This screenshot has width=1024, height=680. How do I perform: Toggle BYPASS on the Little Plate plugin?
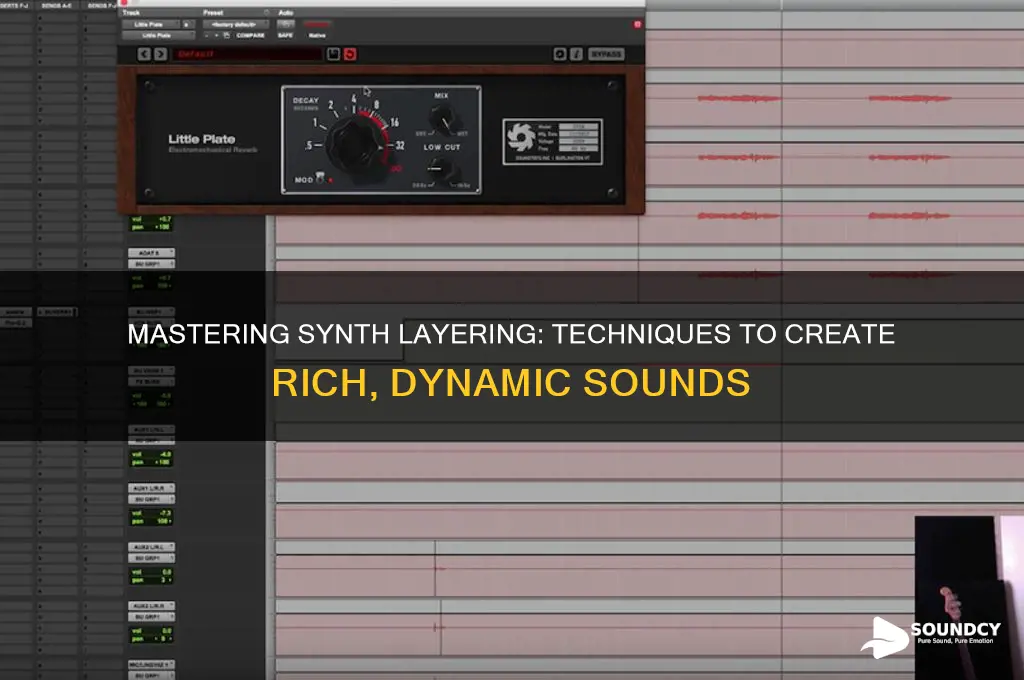point(606,54)
